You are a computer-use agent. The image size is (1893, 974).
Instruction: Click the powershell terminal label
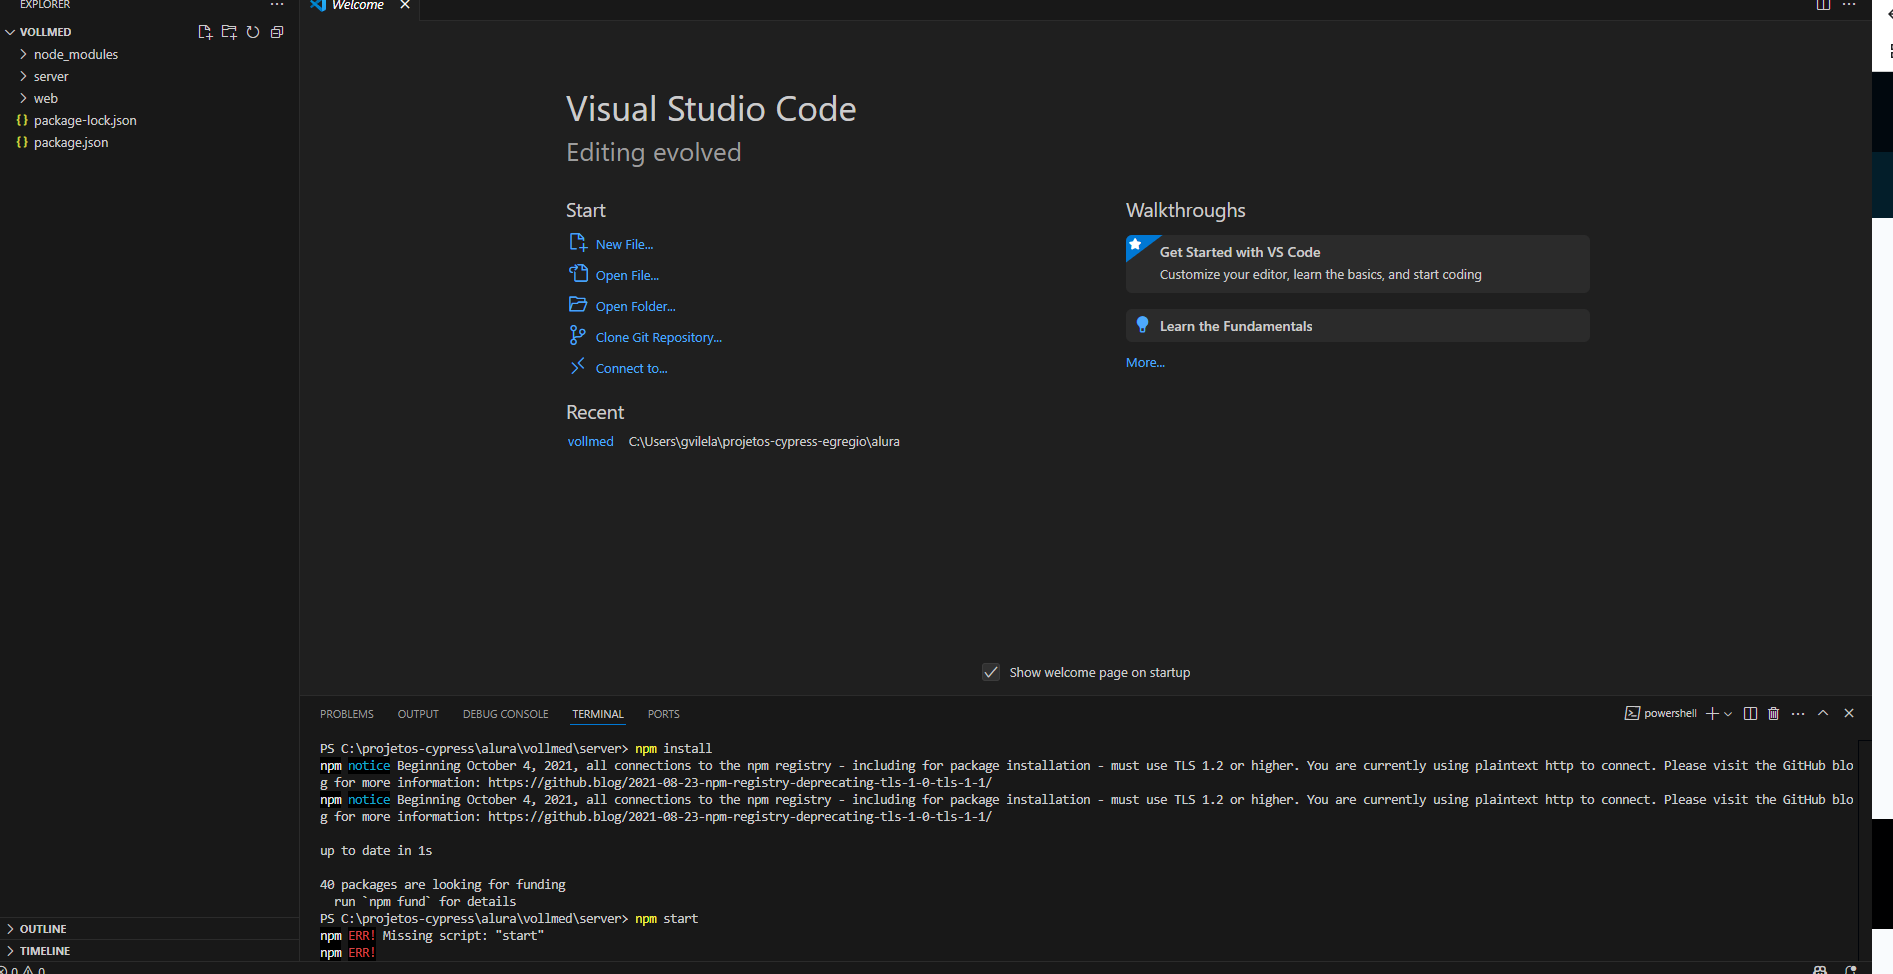point(1661,713)
